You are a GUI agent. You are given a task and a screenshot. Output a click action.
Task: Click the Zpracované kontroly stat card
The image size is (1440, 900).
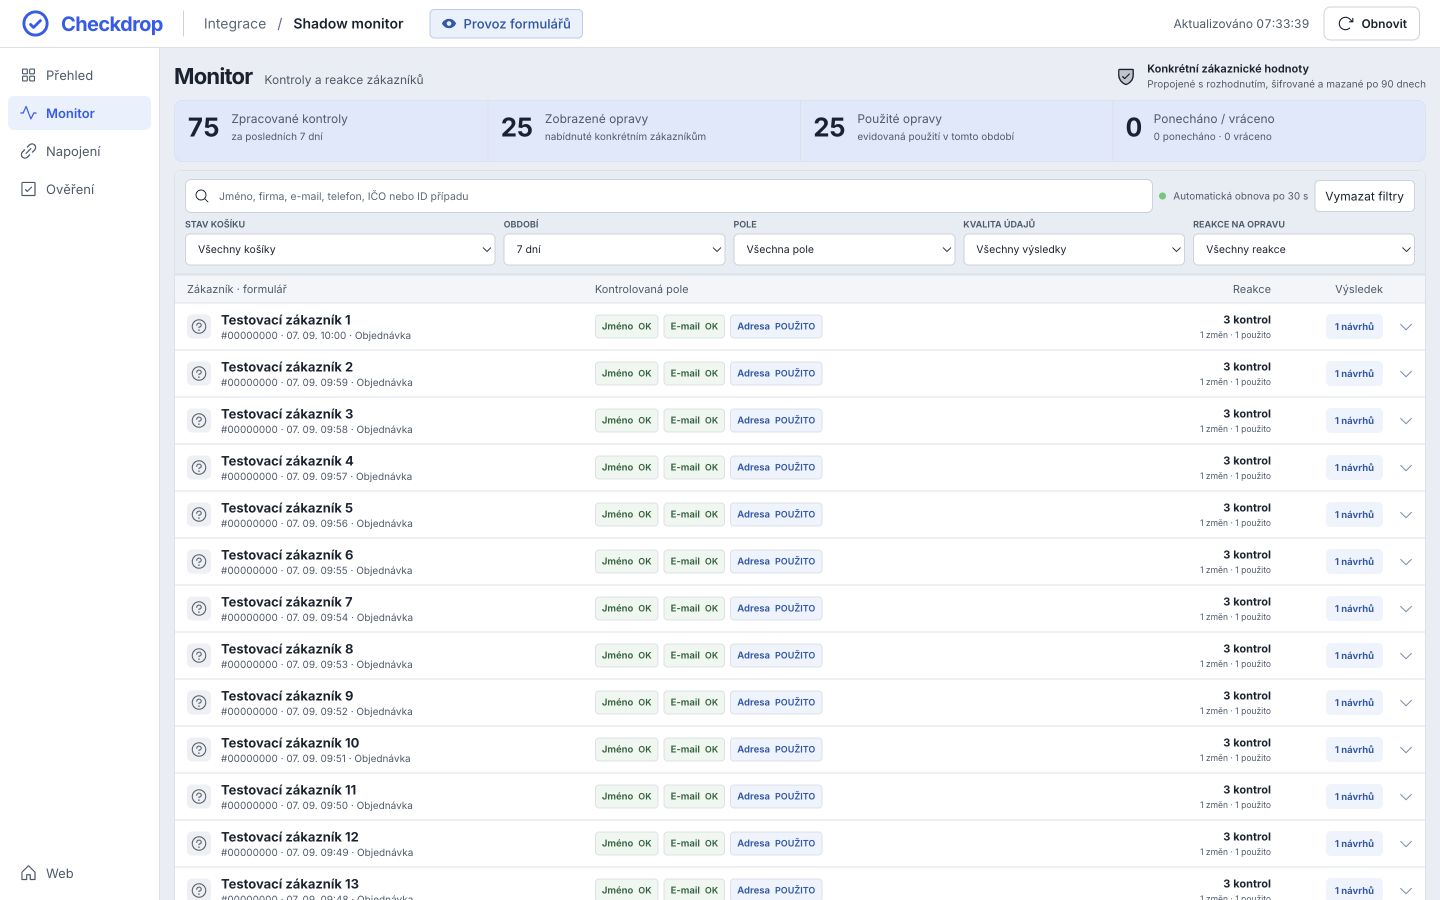331,130
